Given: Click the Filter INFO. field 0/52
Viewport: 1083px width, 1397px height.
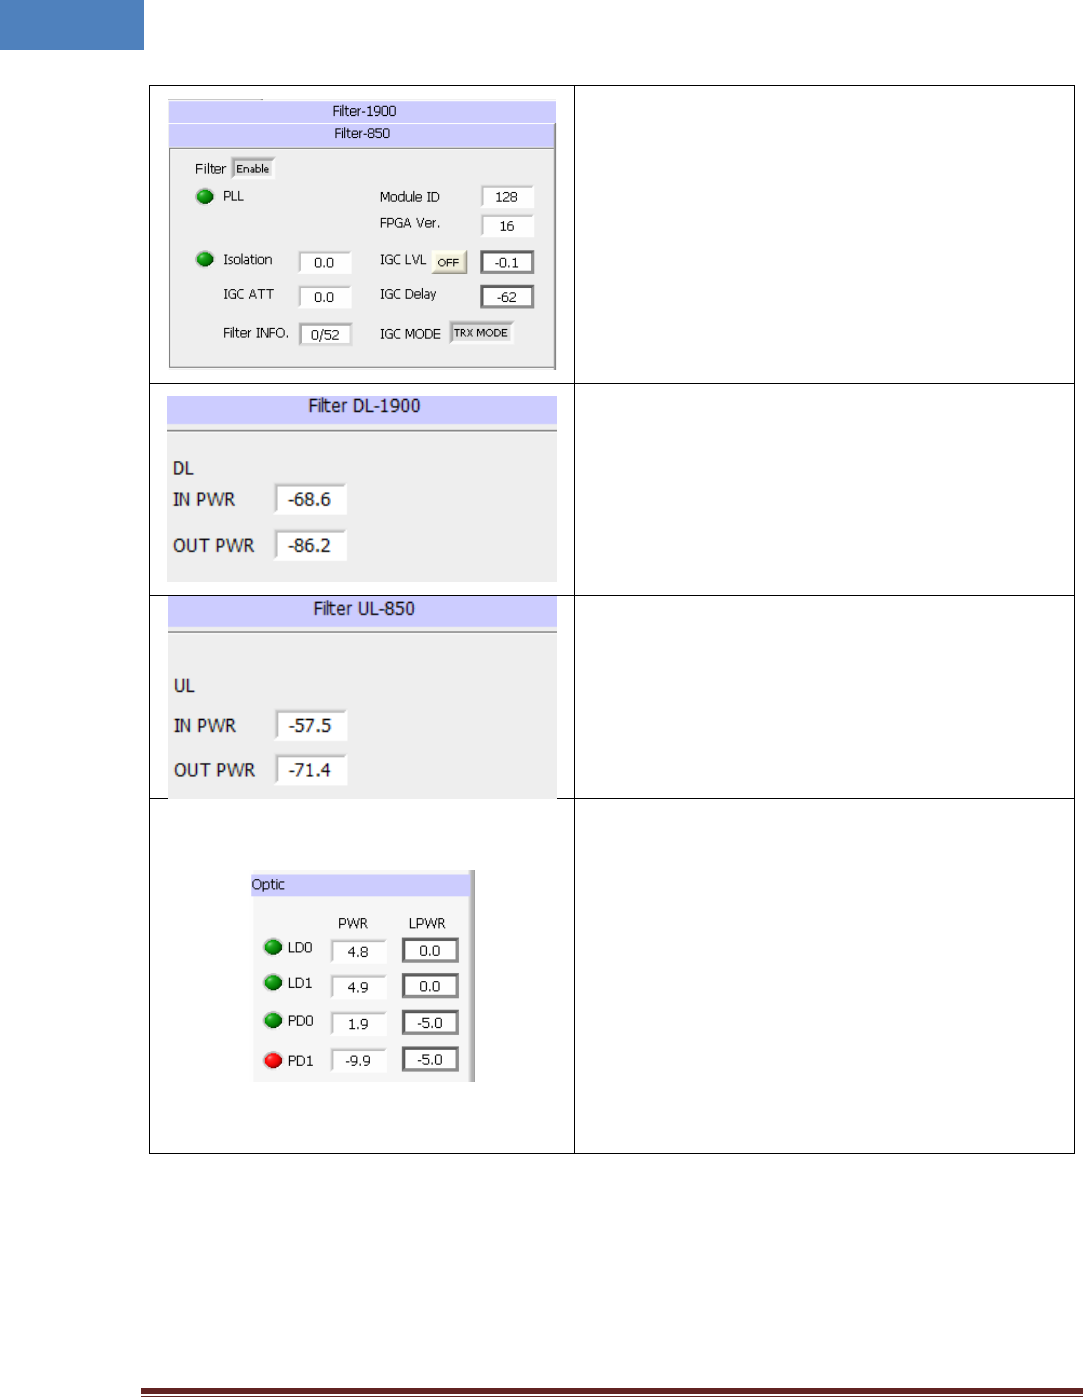Looking at the screenshot, I should click(x=325, y=335).
